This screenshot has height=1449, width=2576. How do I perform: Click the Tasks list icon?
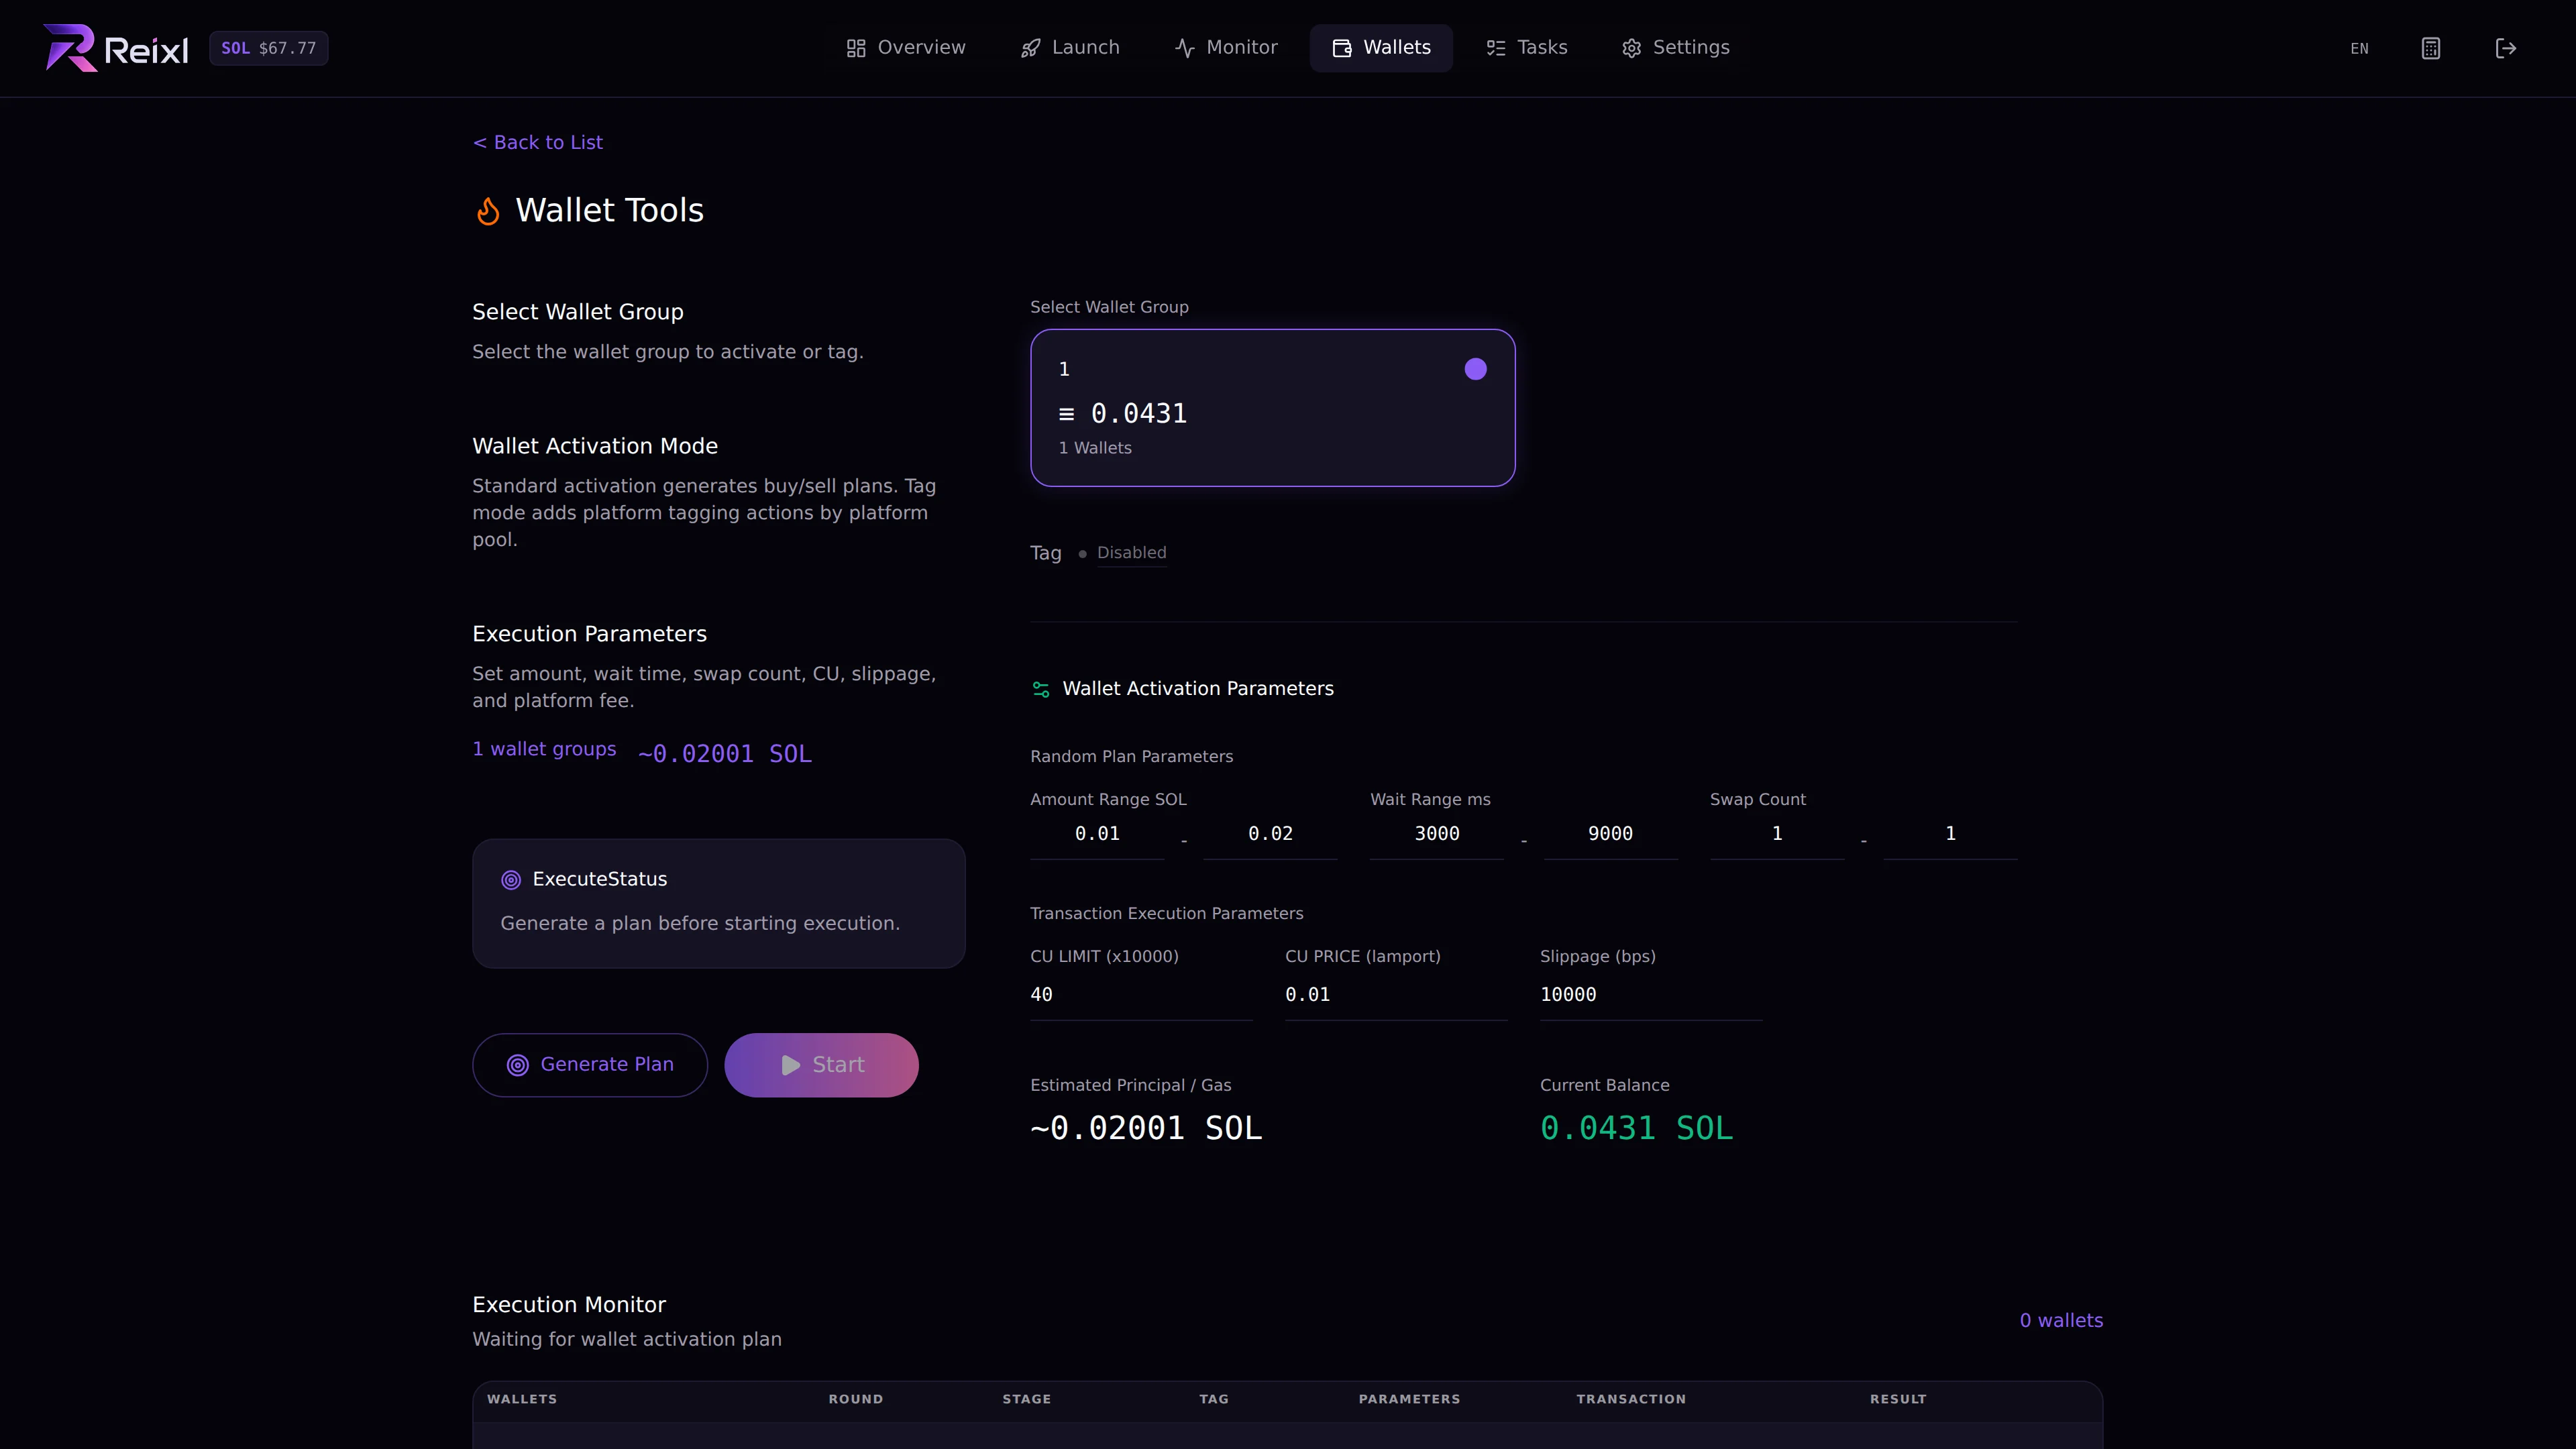click(1496, 48)
